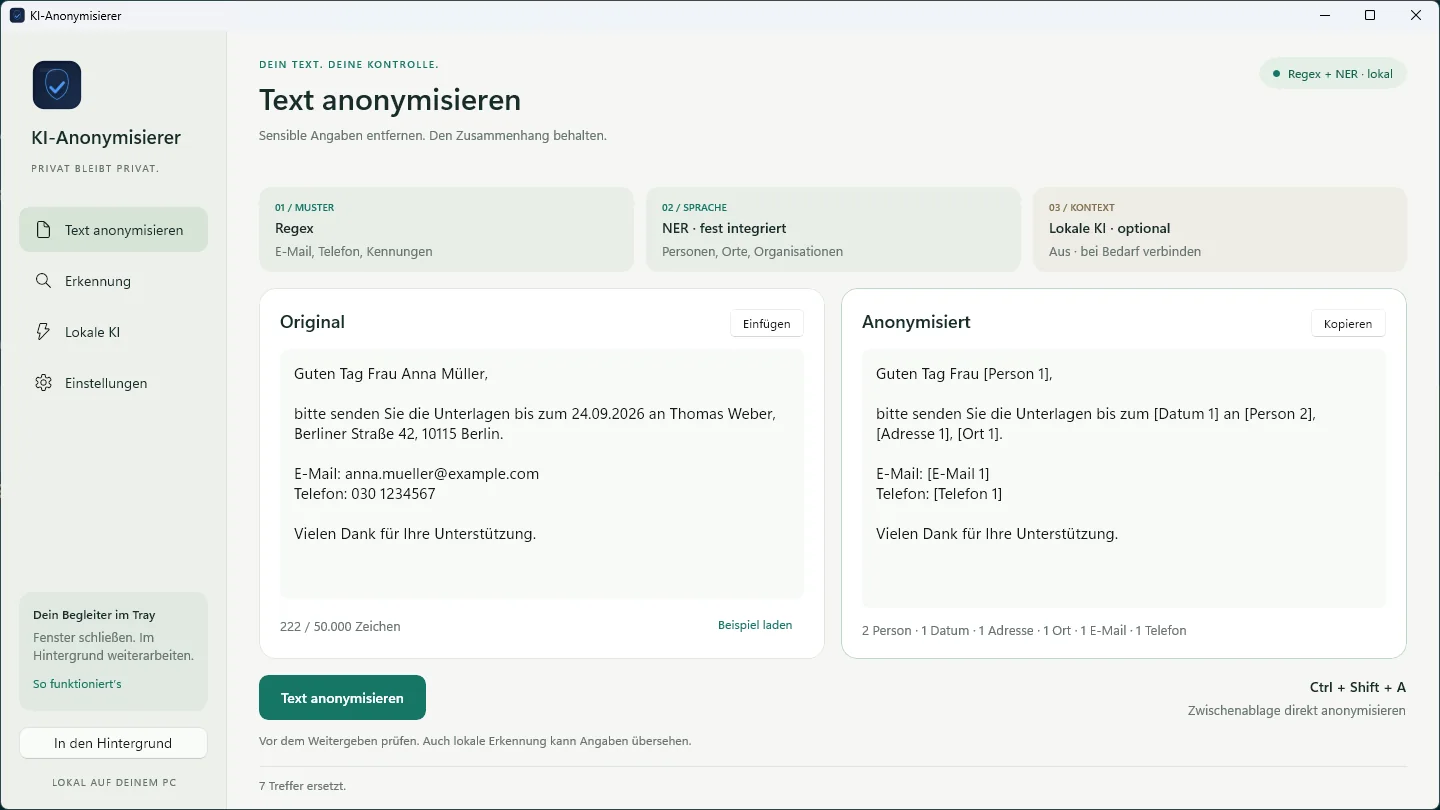This screenshot has height=810, width=1440.
Task: Close the KI-Anonymisierer window
Action: click(x=1416, y=15)
